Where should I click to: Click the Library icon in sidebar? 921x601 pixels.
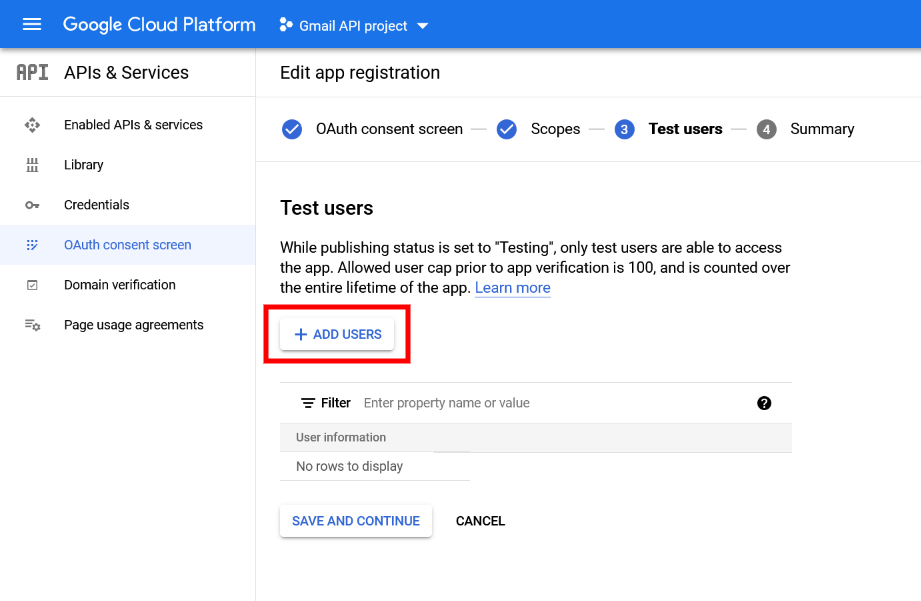tap(32, 165)
